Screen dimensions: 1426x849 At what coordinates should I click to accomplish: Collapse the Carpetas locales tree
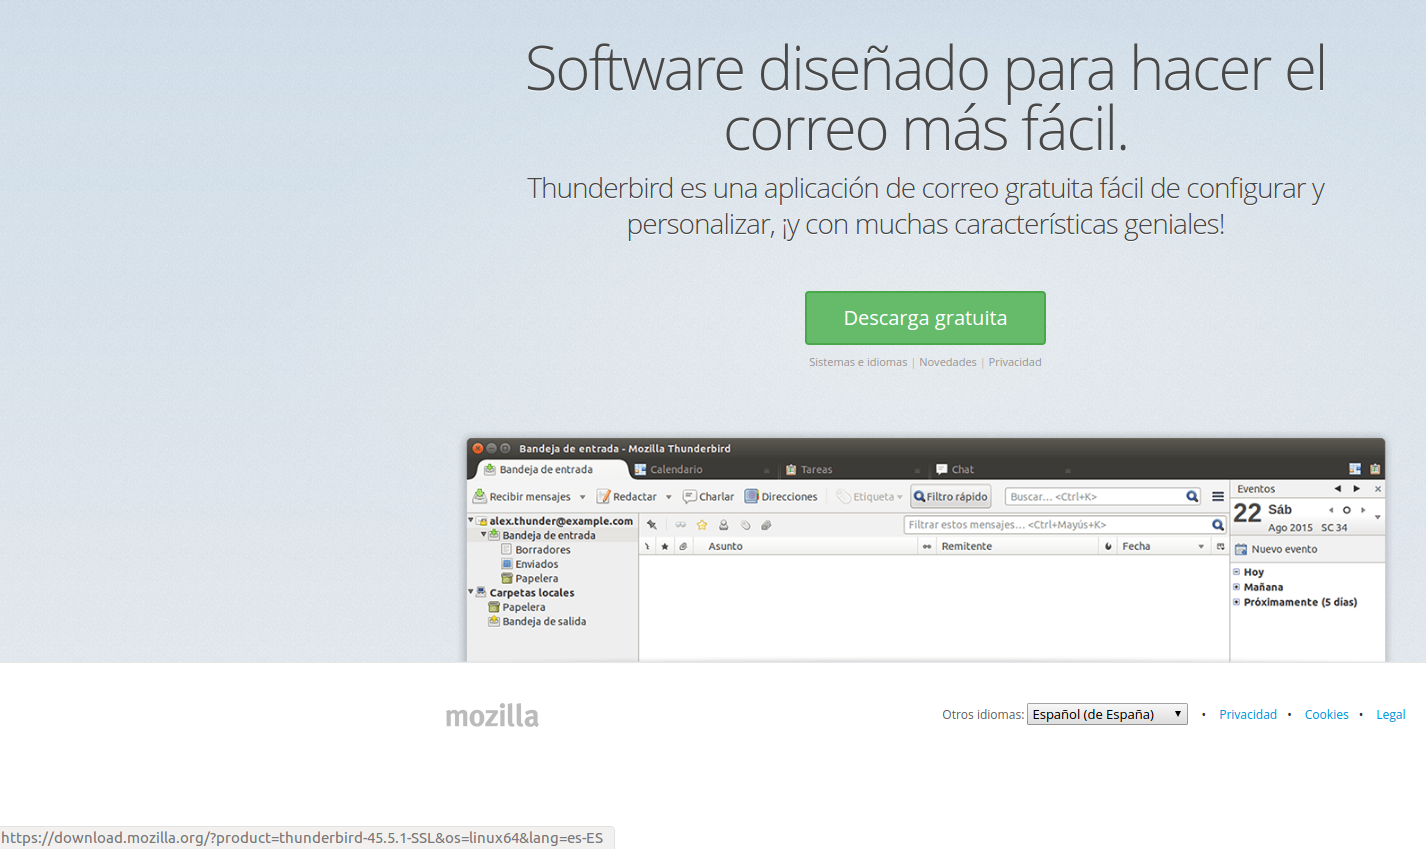(471, 592)
